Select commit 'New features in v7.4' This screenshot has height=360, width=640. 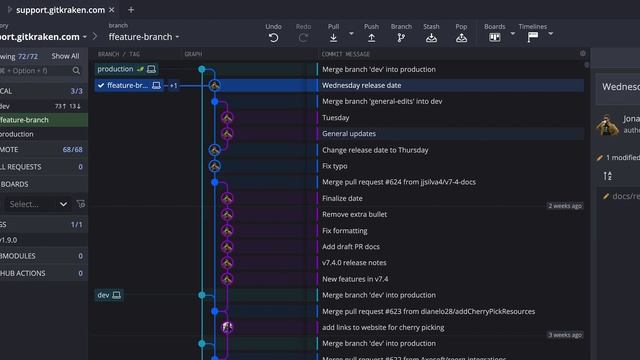point(355,279)
